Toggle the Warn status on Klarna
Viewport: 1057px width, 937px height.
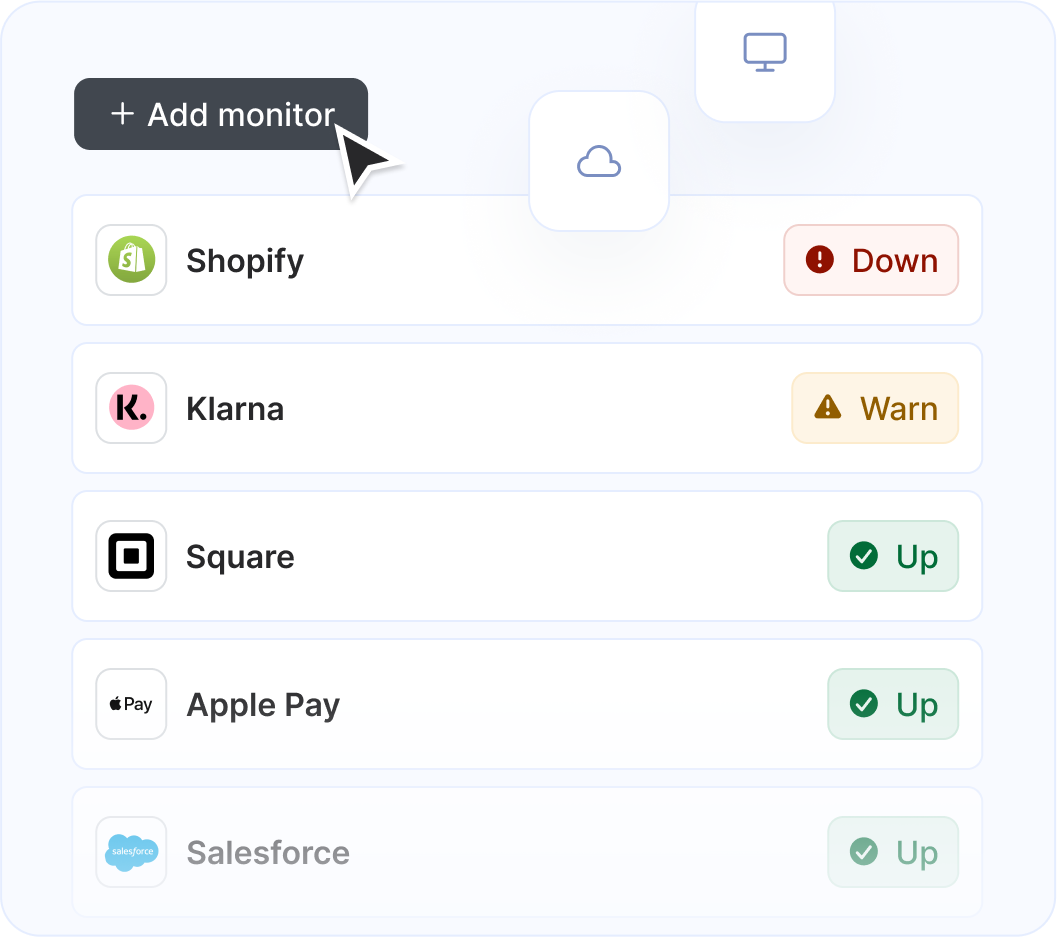coord(875,408)
